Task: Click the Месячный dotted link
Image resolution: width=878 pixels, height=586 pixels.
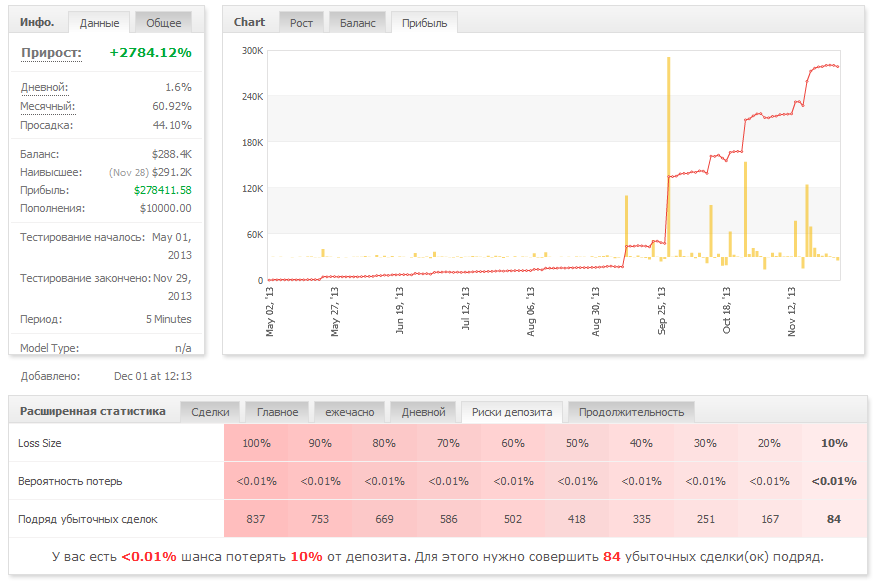Action: point(47,106)
